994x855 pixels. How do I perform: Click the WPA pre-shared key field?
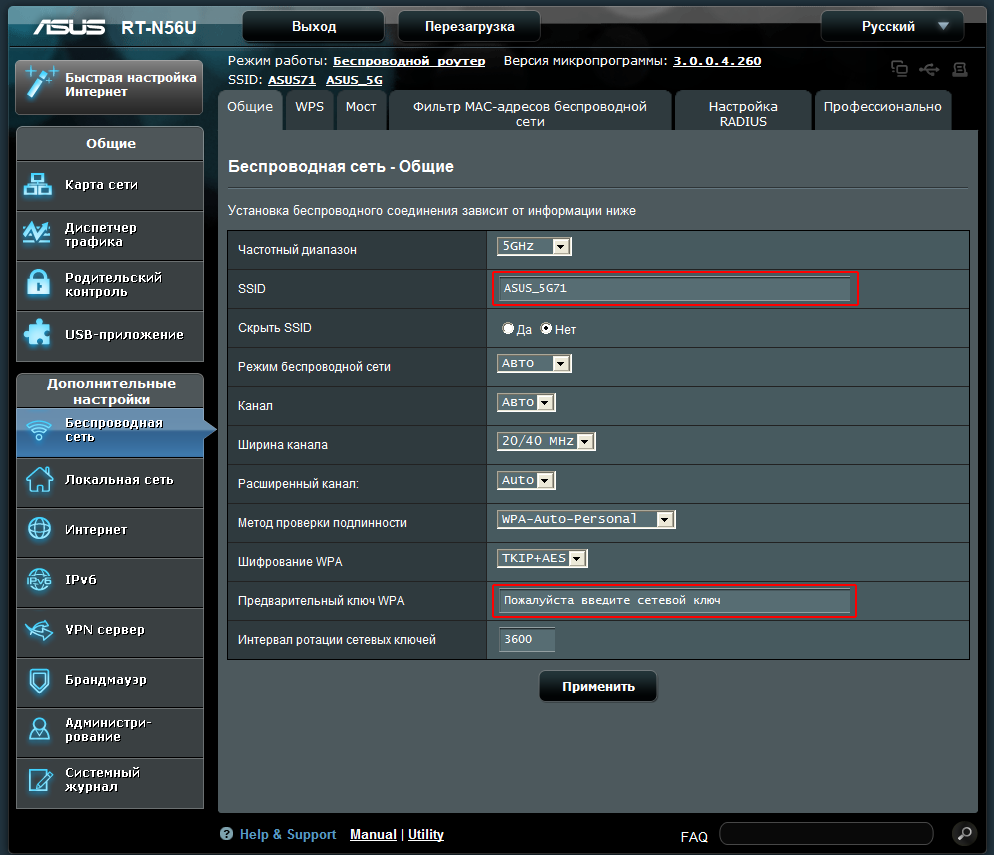click(674, 600)
